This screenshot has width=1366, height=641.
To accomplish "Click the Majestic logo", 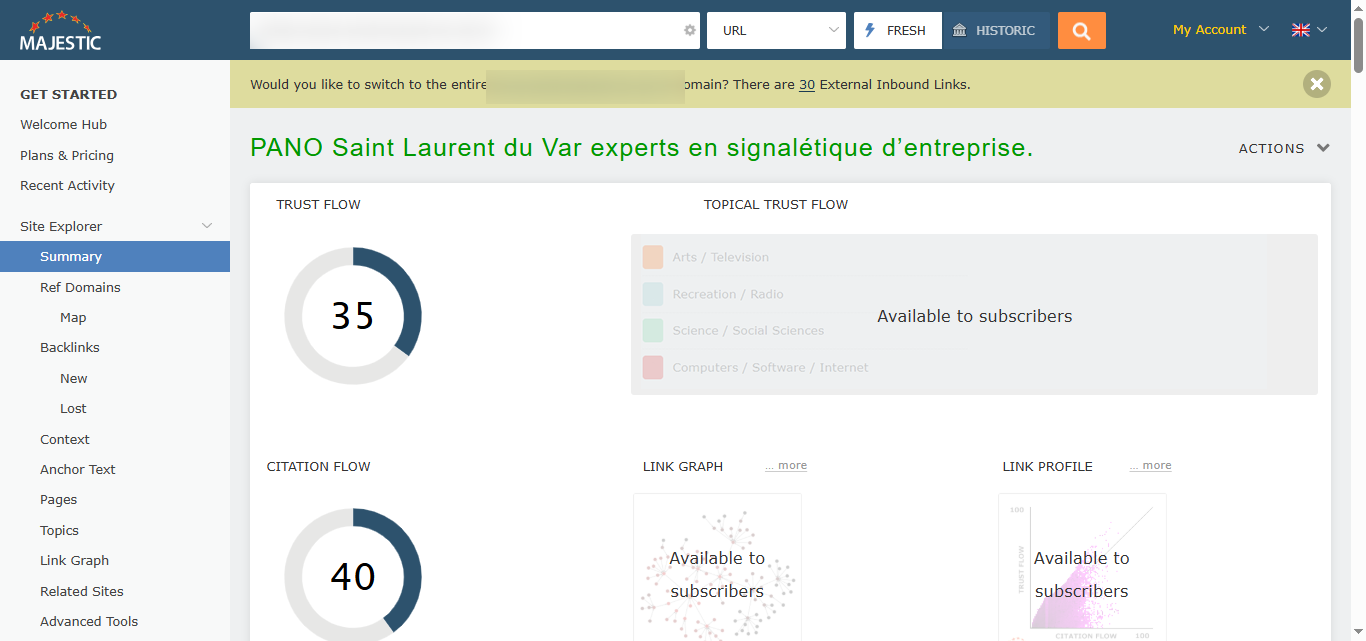I will pos(60,31).
